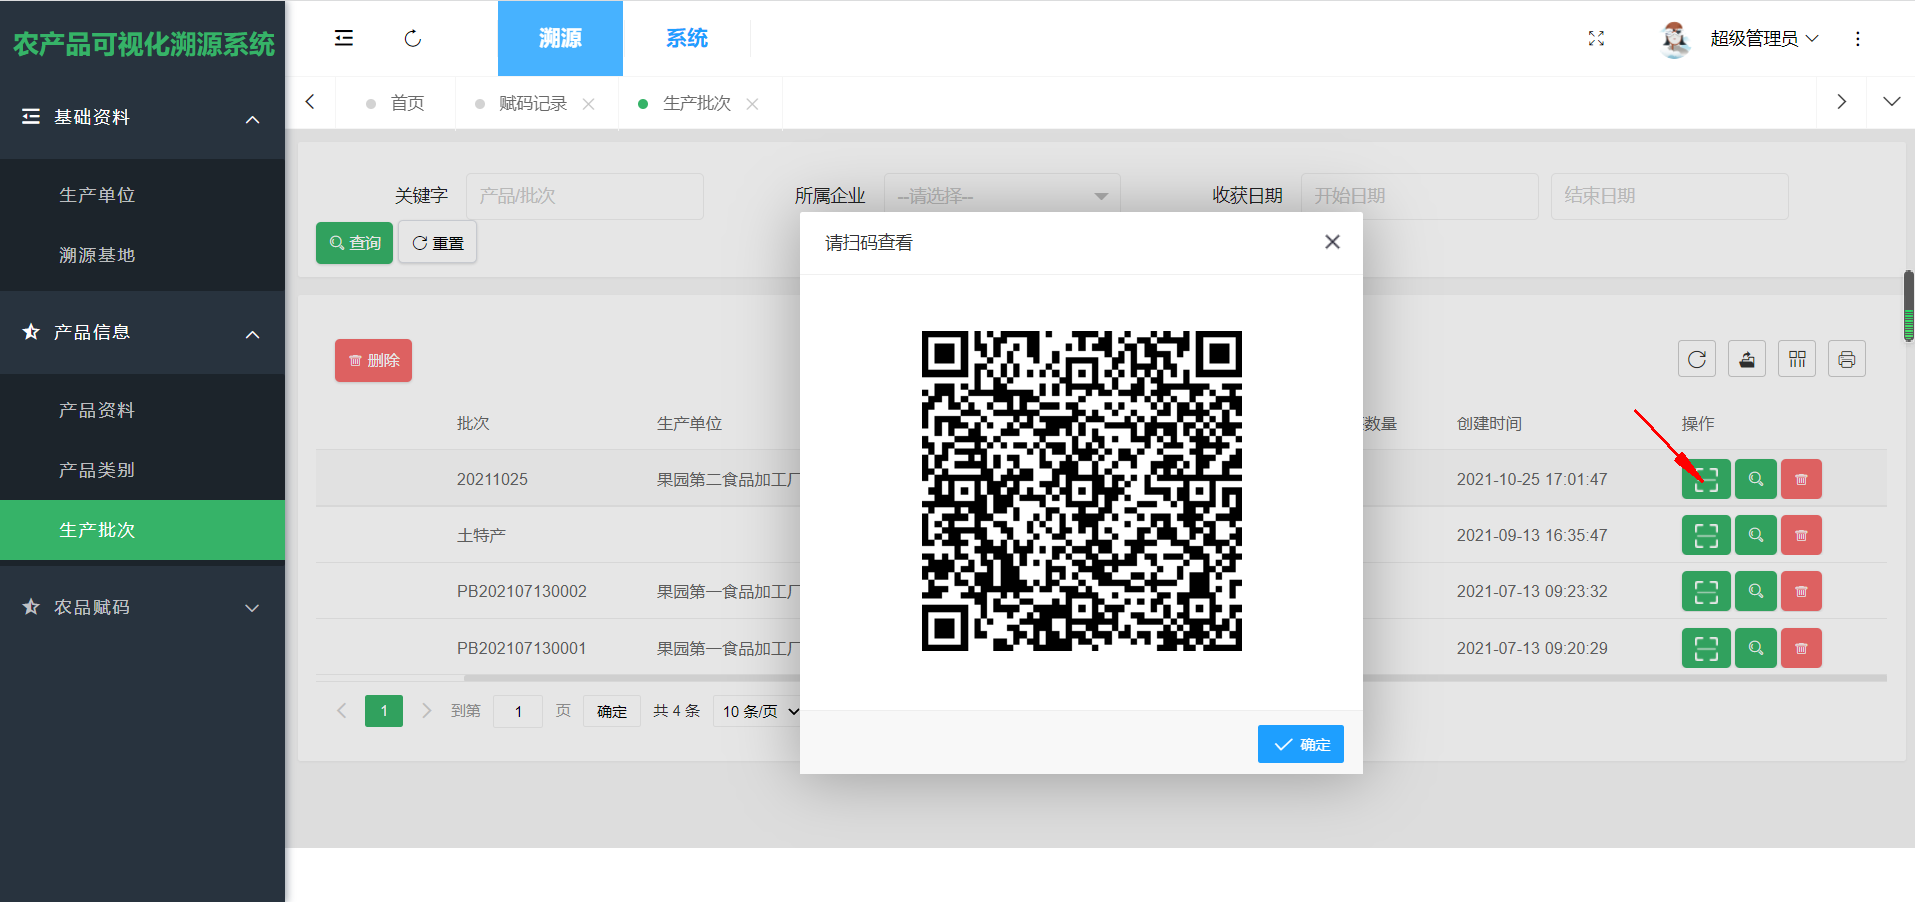Close the 赋码记录 tab
Screen dimensions: 1915x902
click(588, 104)
